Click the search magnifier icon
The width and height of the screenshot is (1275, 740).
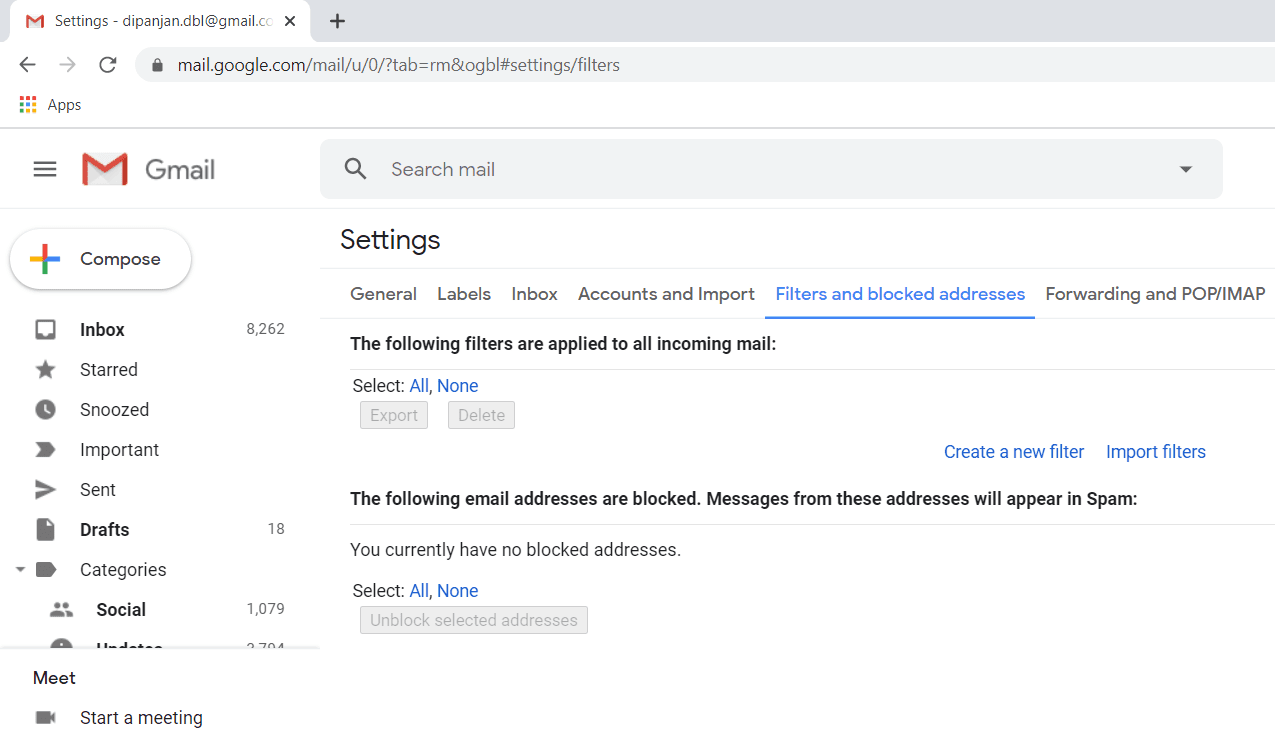coord(355,169)
